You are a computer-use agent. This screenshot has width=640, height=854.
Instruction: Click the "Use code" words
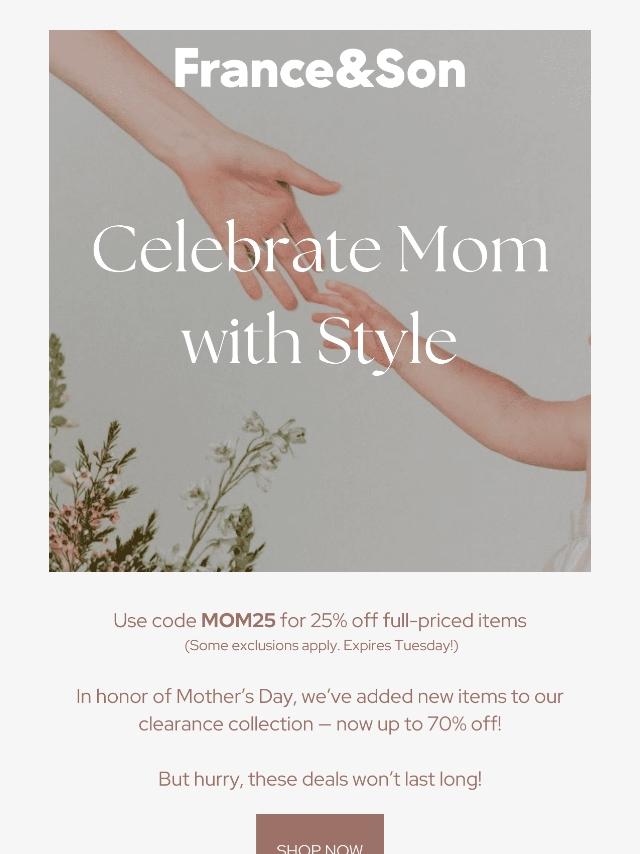tap(155, 621)
